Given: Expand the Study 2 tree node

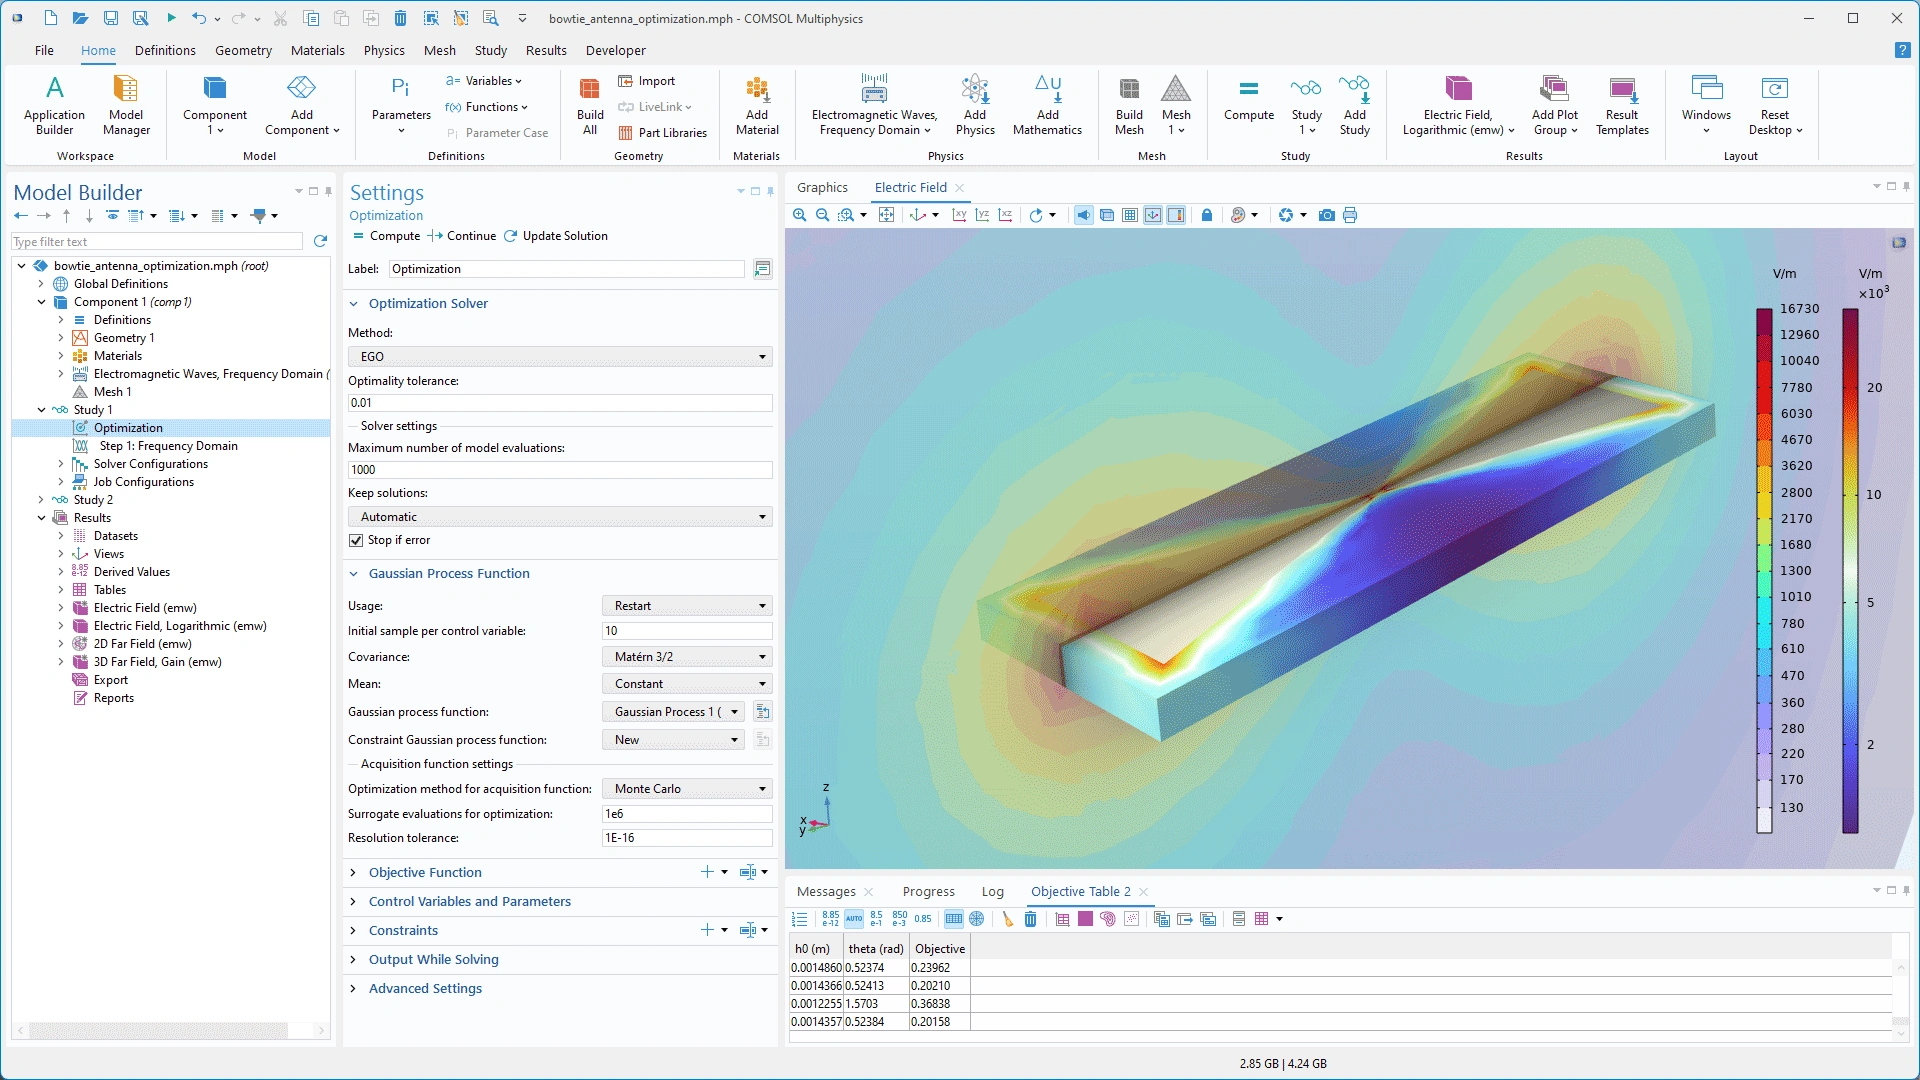Looking at the screenshot, I should 41,500.
